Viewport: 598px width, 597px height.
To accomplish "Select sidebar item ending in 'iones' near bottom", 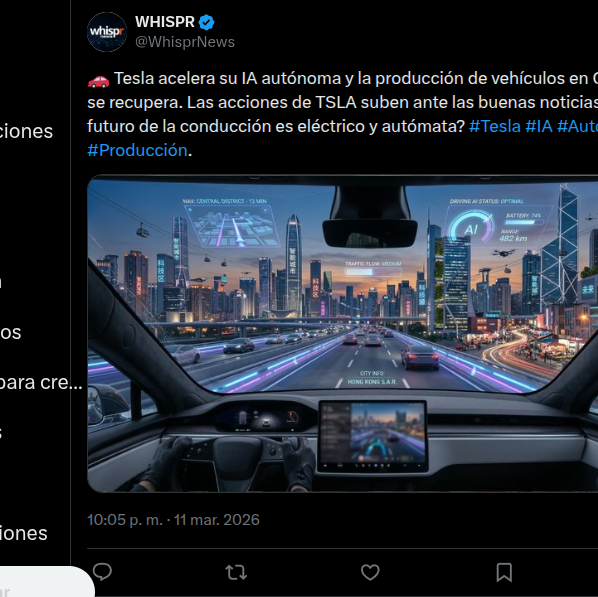I will click(x=24, y=533).
